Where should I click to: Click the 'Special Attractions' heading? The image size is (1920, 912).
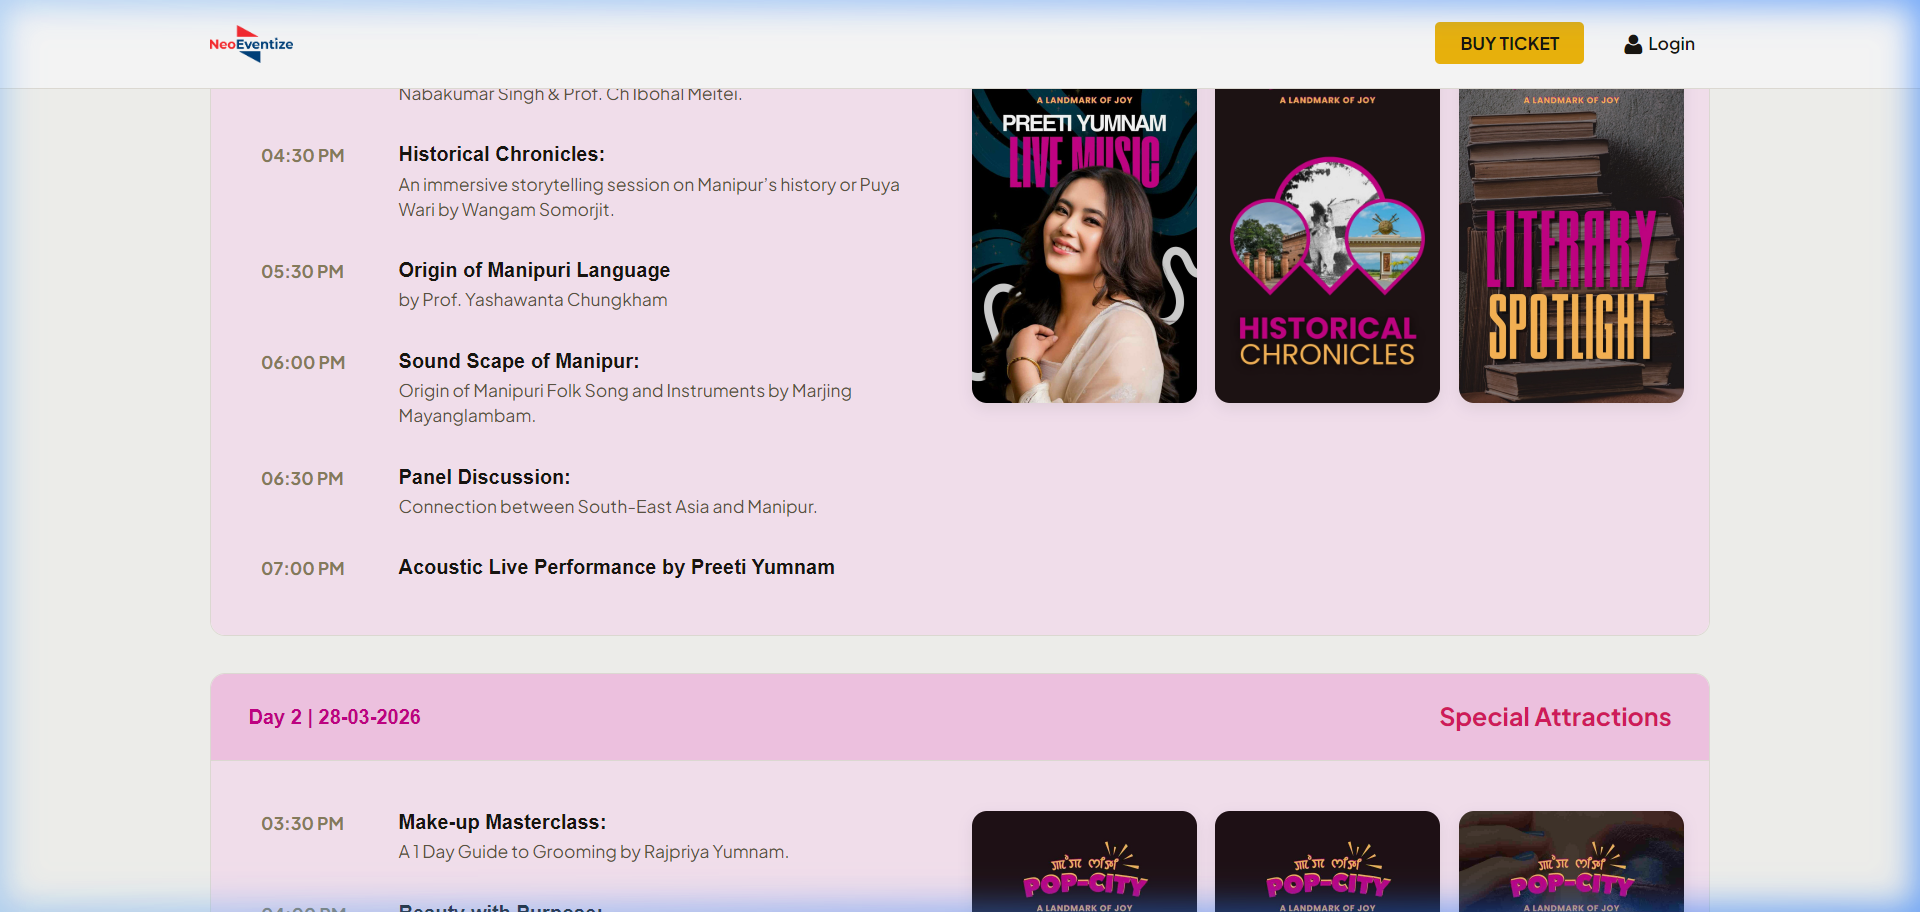1555,717
